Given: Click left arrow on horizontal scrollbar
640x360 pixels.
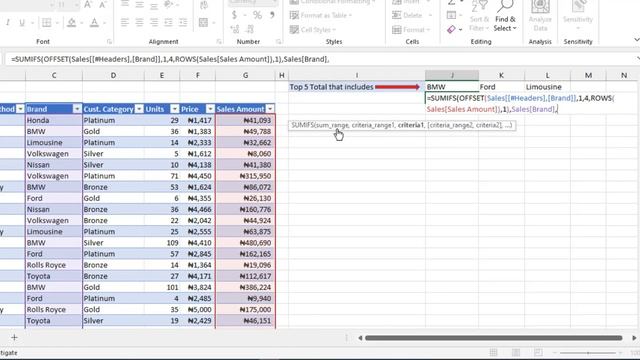Looking at the screenshot, I should coord(360,338).
